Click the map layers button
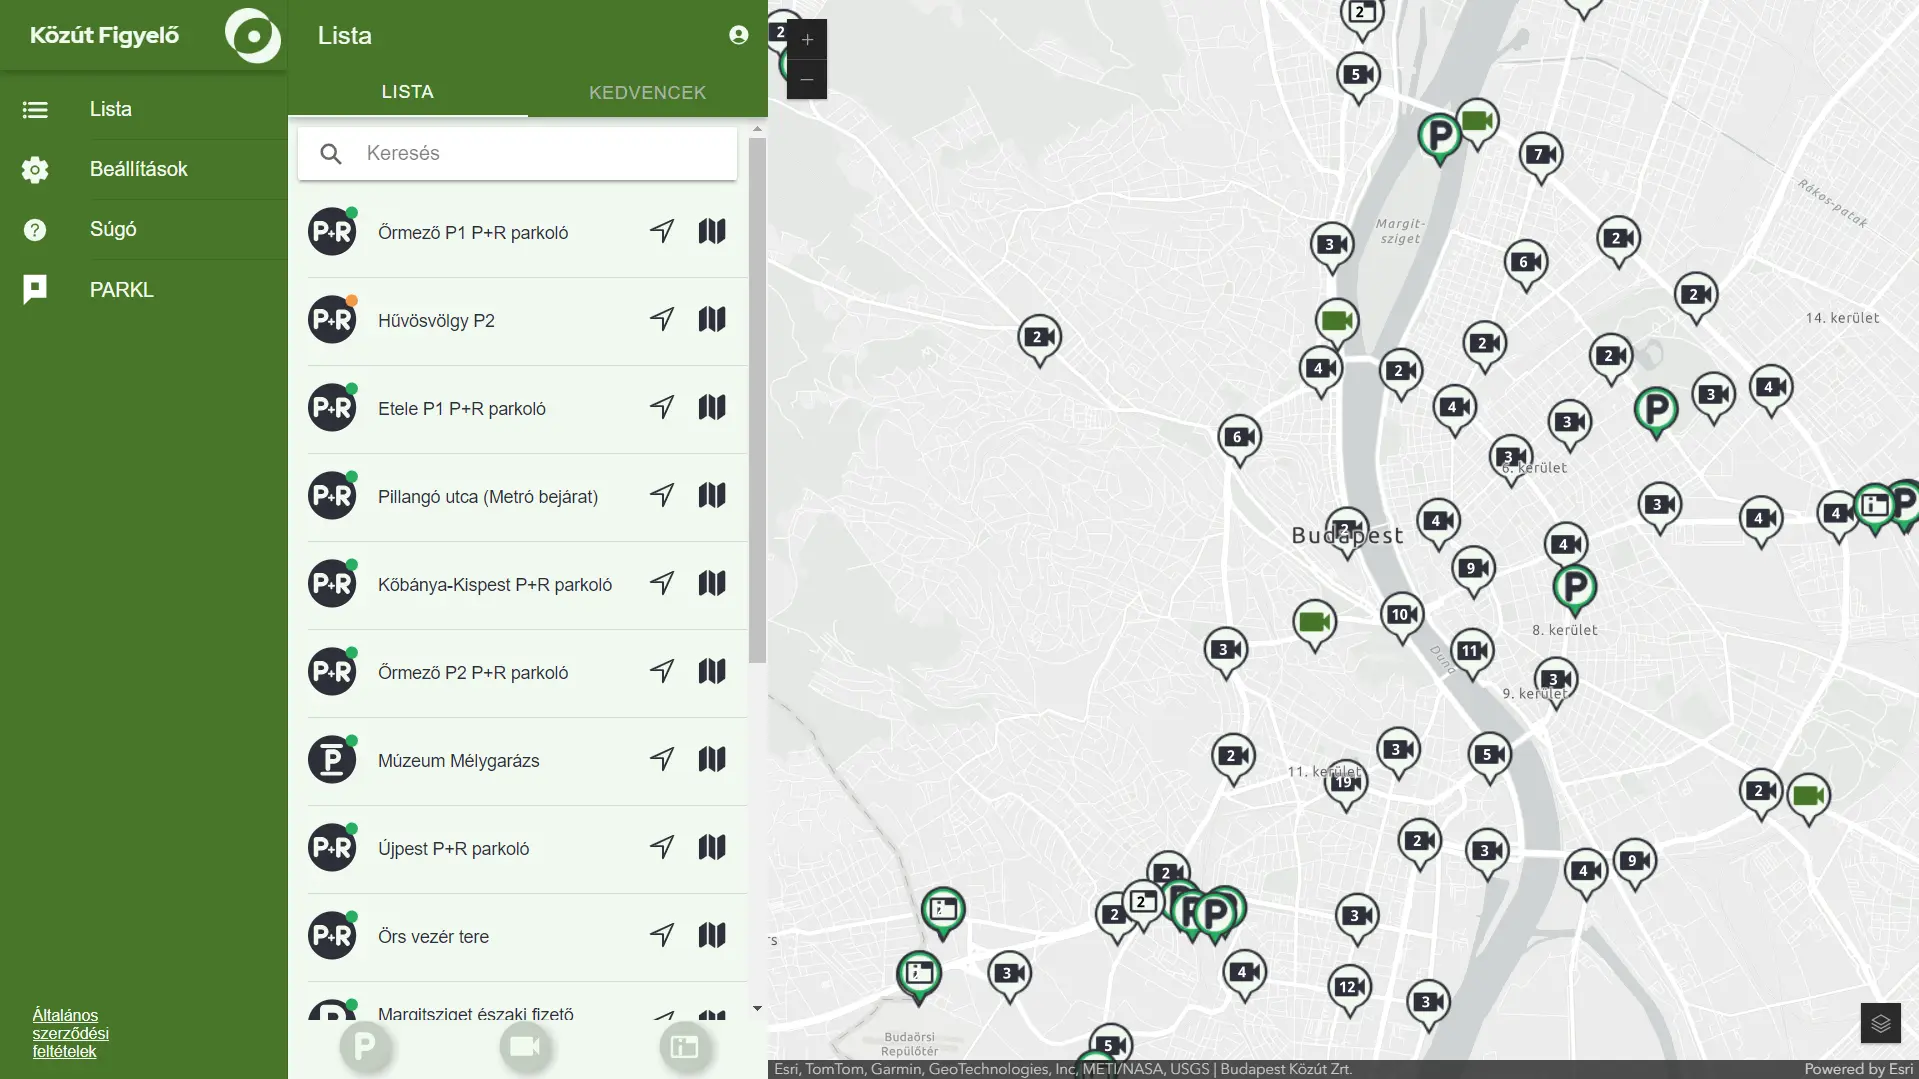 [x=1880, y=1023]
